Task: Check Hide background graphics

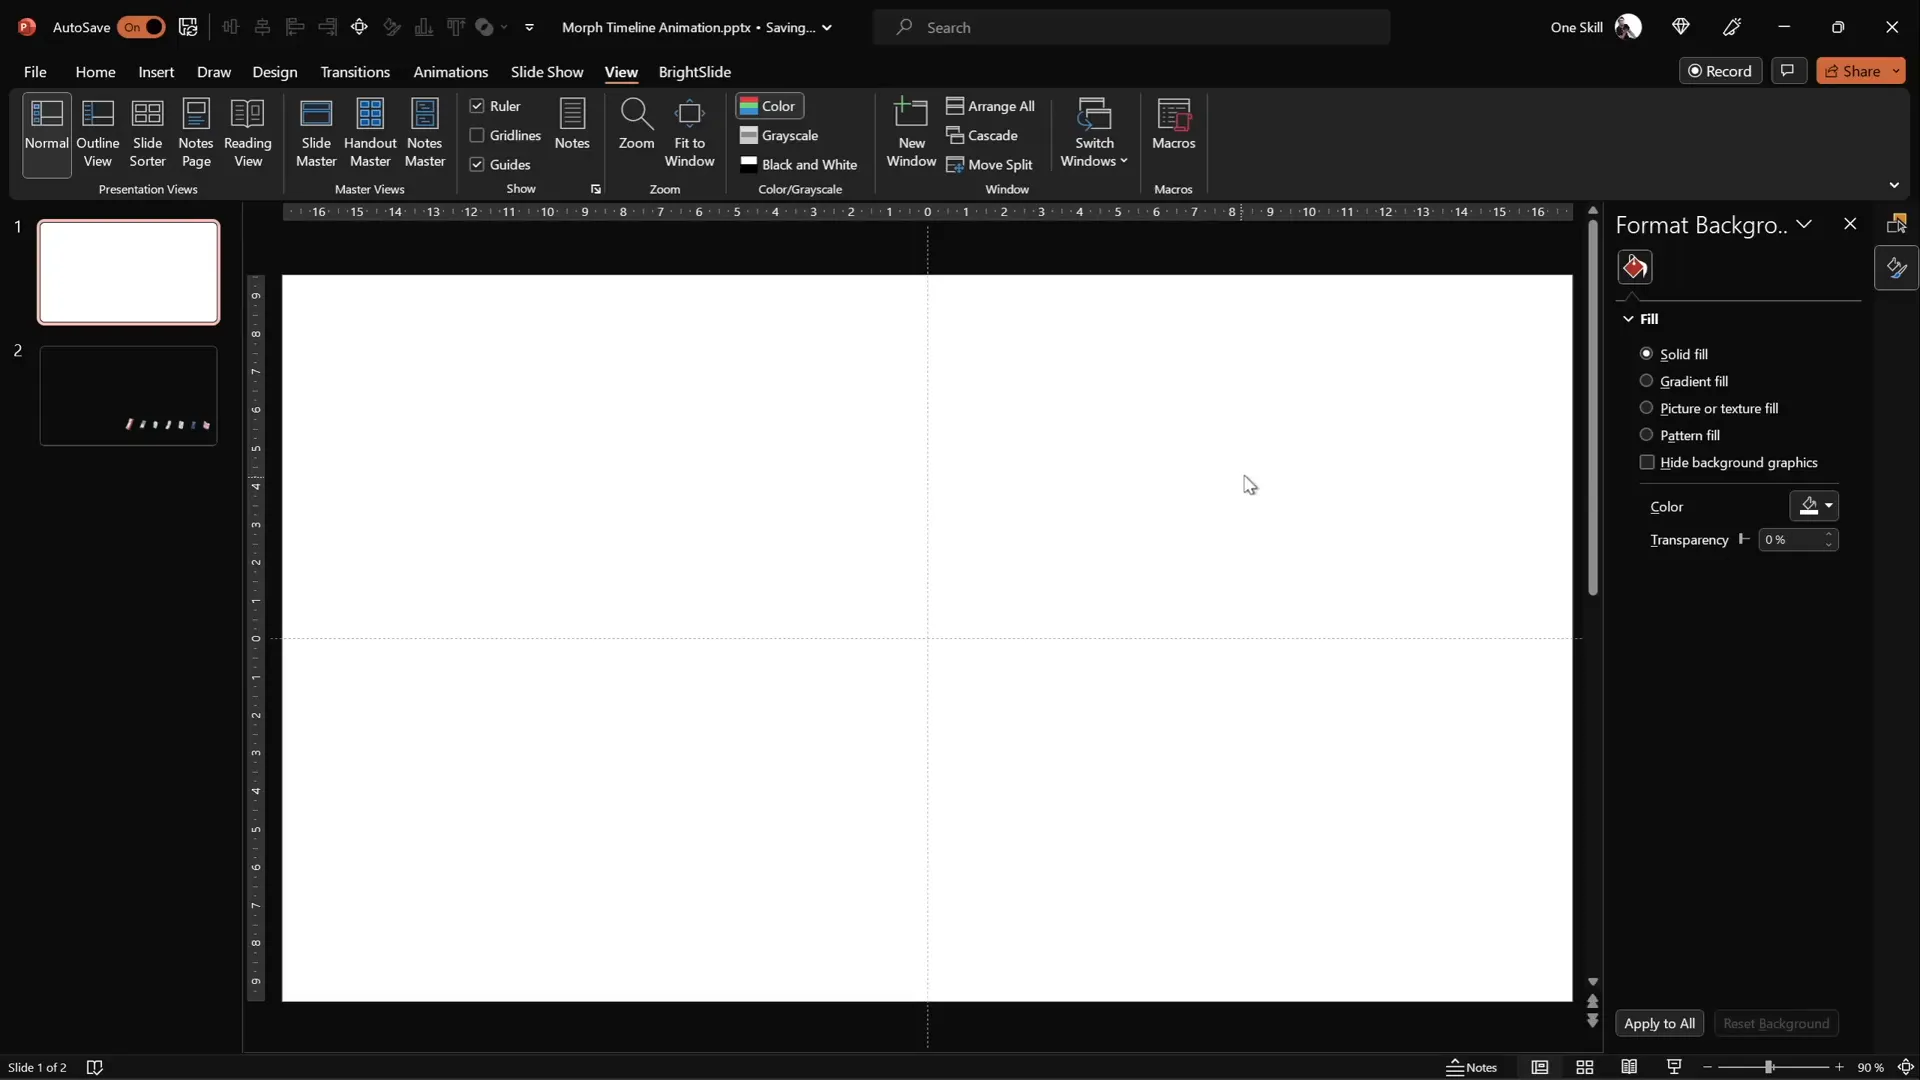Action: click(x=1648, y=462)
